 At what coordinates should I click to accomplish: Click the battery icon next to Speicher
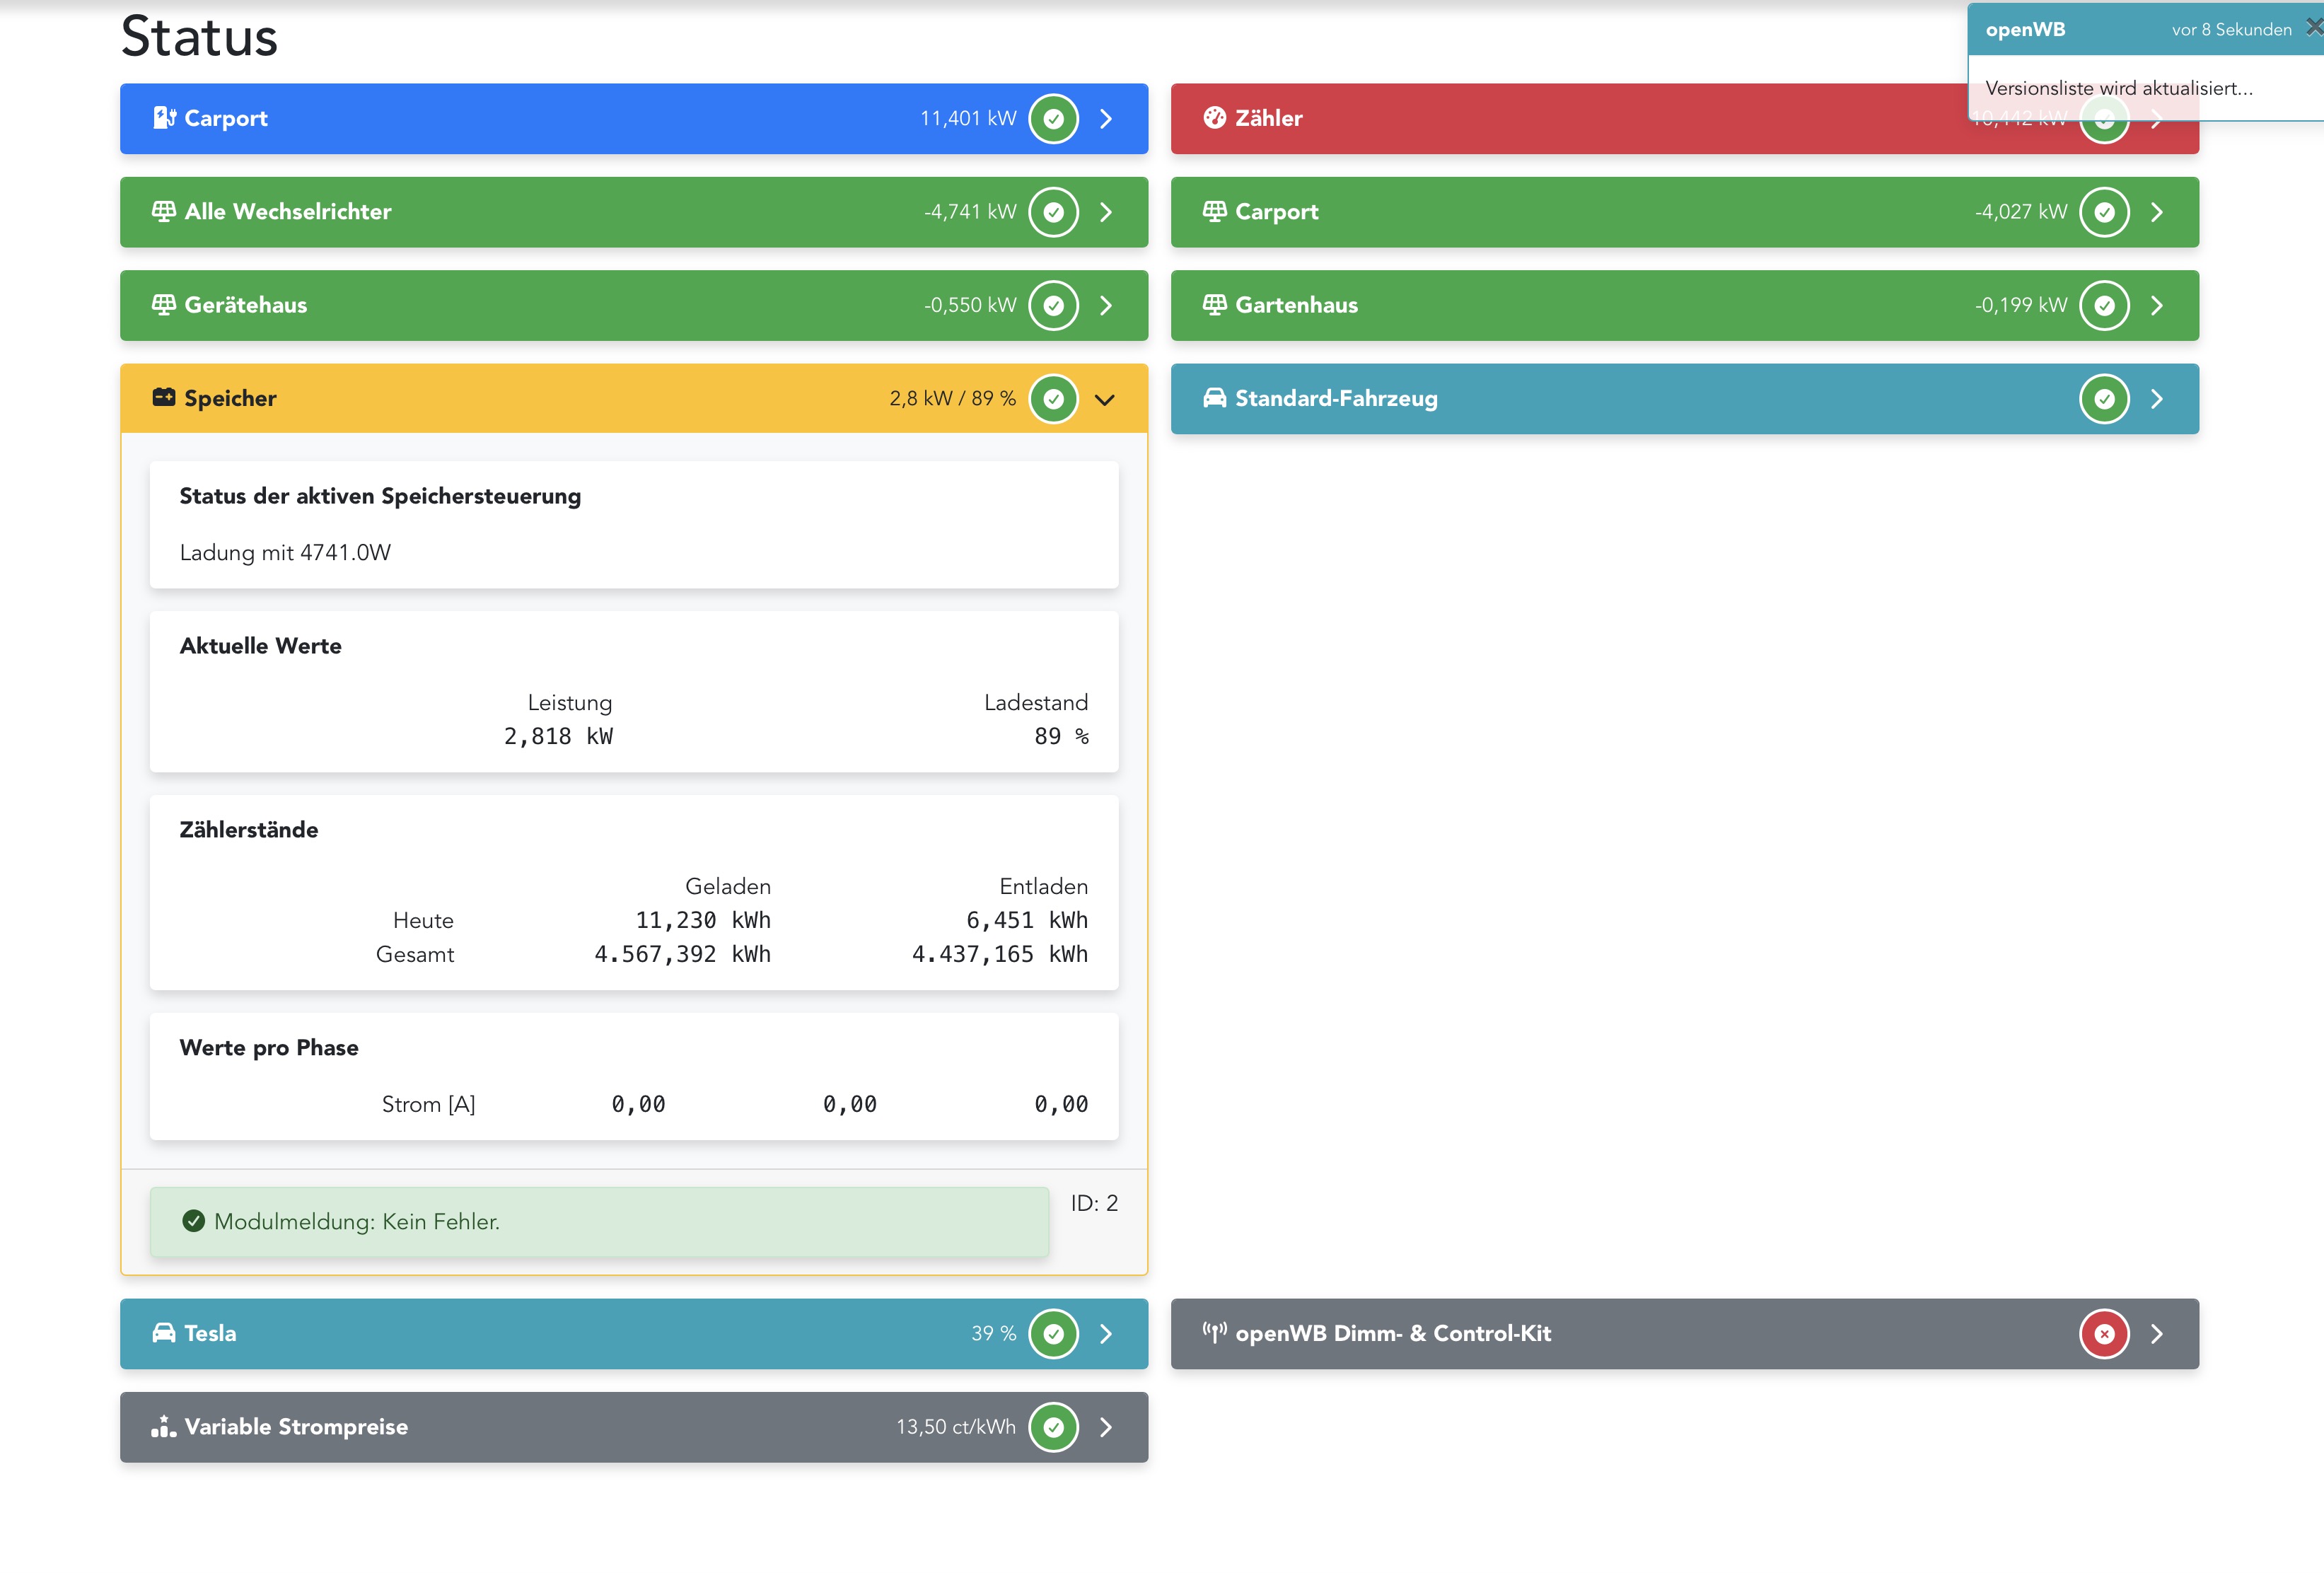pyautogui.click(x=164, y=398)
